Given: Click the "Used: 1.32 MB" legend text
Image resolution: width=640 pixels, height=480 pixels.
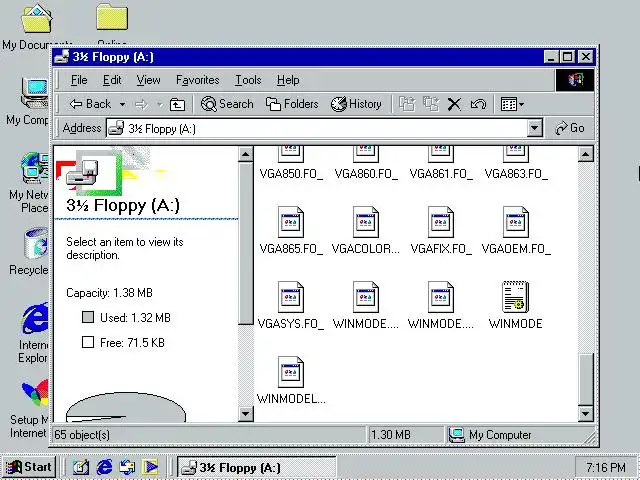Looking at the screenshot, I should point(135,318).
